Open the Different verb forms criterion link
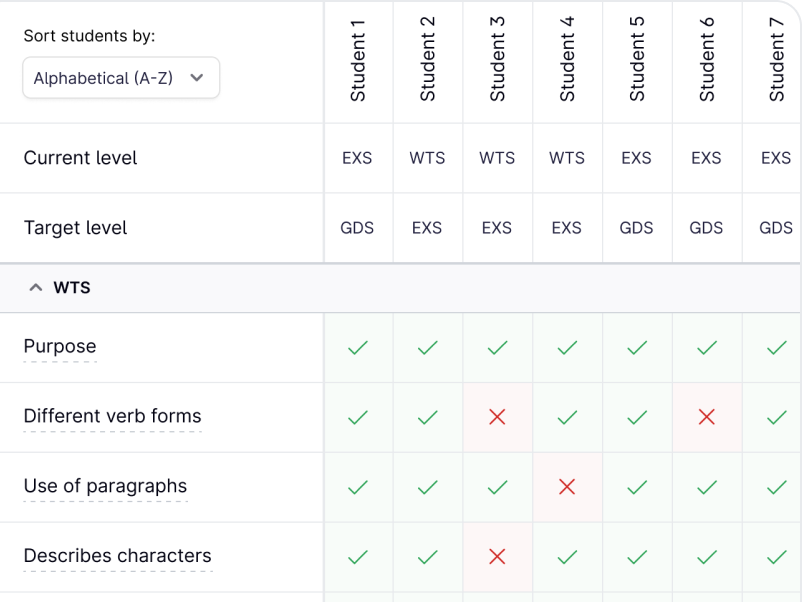 click(112, 417)
